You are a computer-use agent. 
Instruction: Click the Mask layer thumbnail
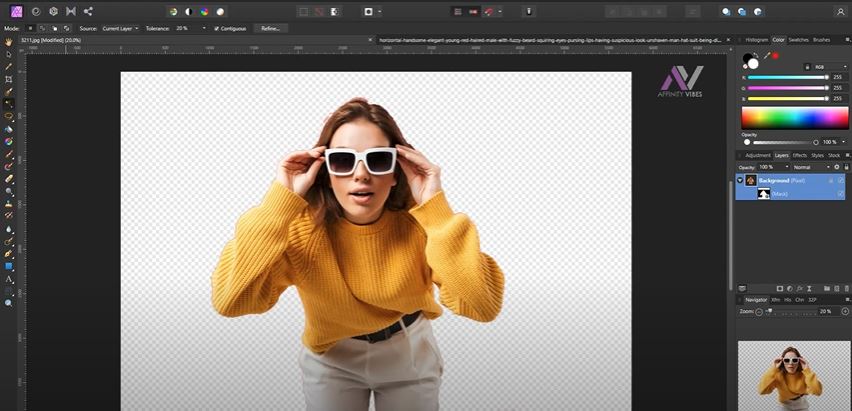[764, 194]
